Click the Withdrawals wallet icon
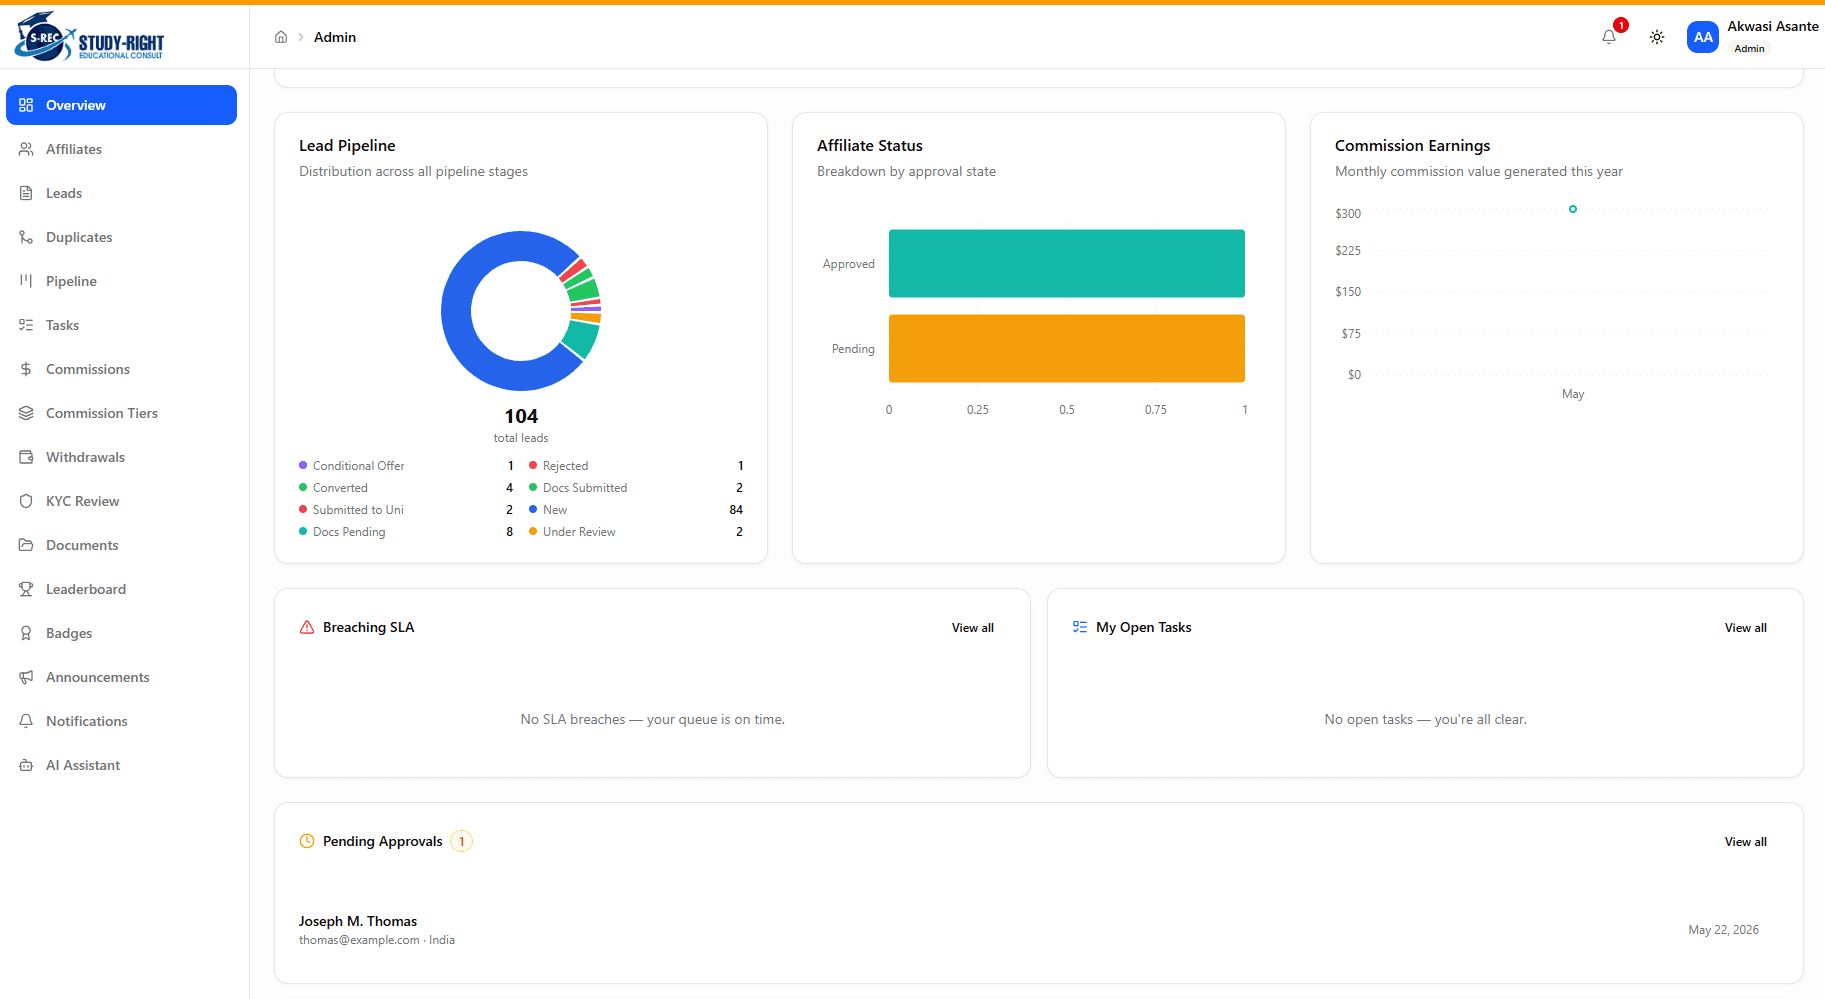Image resolution: width=1825 pixels, height=999 pixels. coord(26,457)
